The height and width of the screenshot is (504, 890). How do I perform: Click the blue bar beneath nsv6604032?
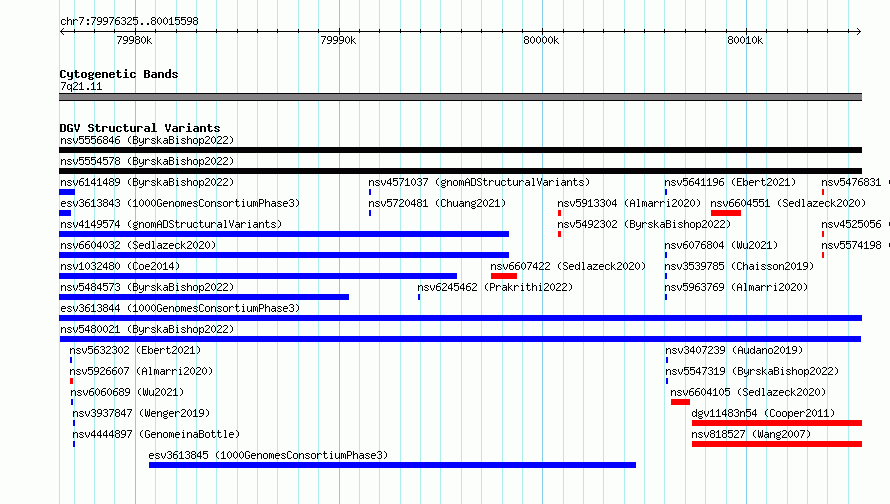pos(284,255)
